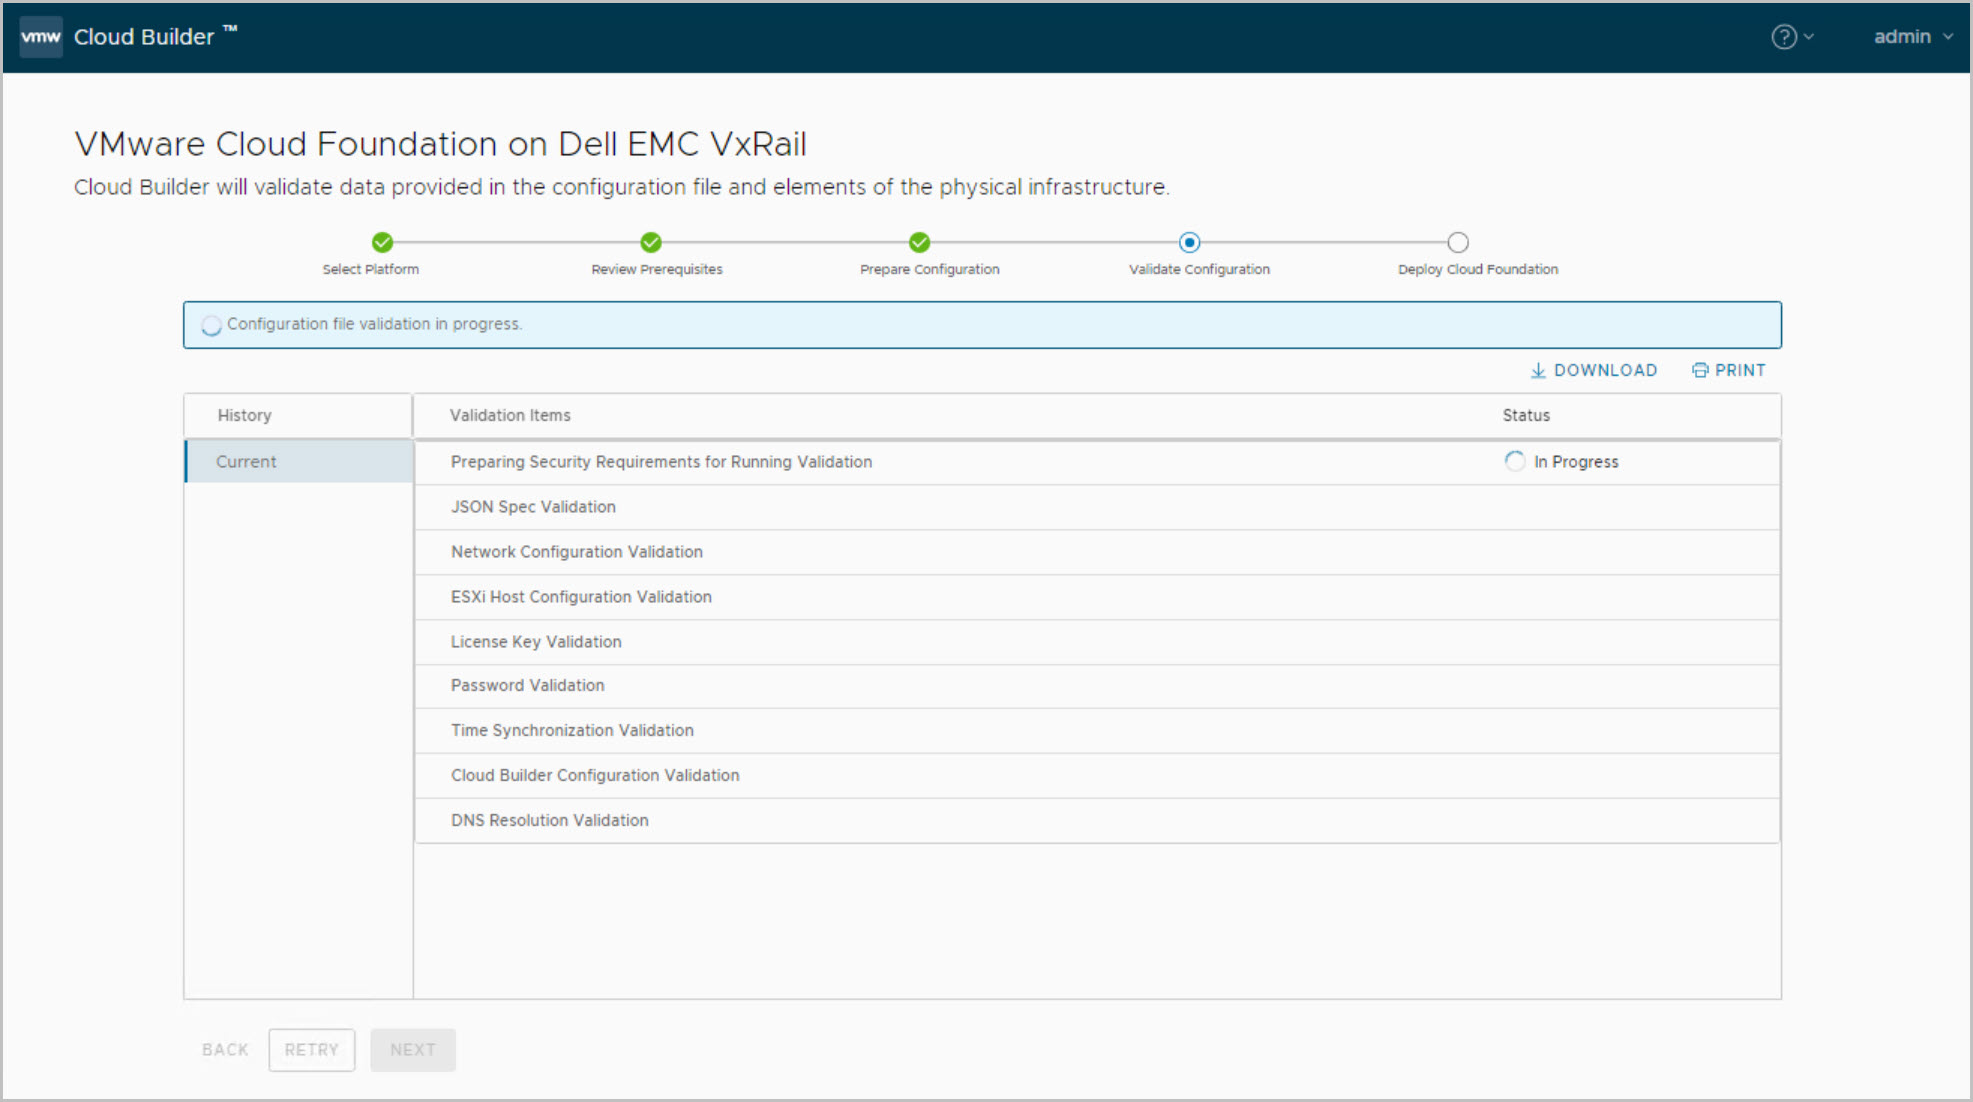Click the printer icon
Image resolution: width=1973 pixels, height=1102 pixels.
pos(1700,371)
